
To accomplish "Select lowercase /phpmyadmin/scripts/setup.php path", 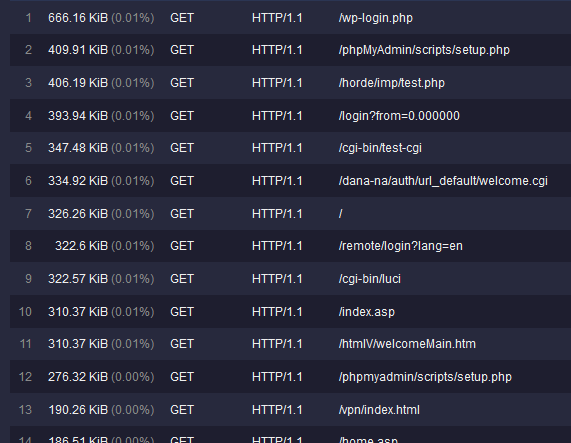I will (425, 377).
